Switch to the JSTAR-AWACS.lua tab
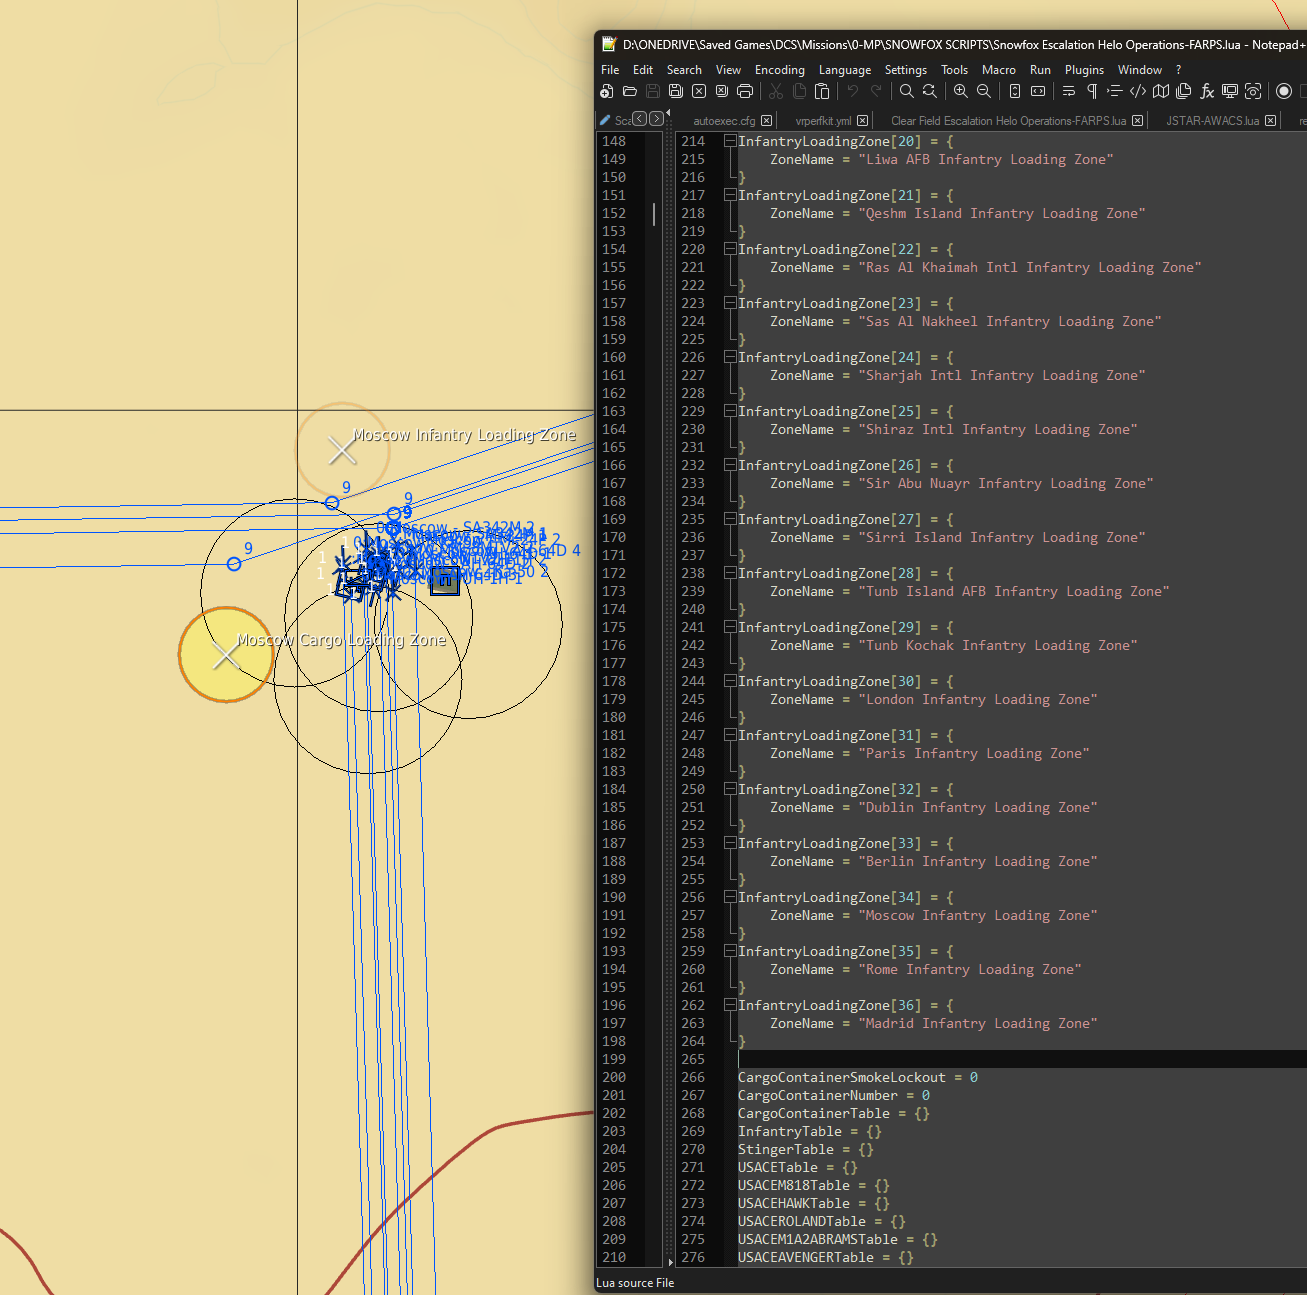Image resolution: width=1307 pixels, height=1295 pixels. coord(1212,120)
